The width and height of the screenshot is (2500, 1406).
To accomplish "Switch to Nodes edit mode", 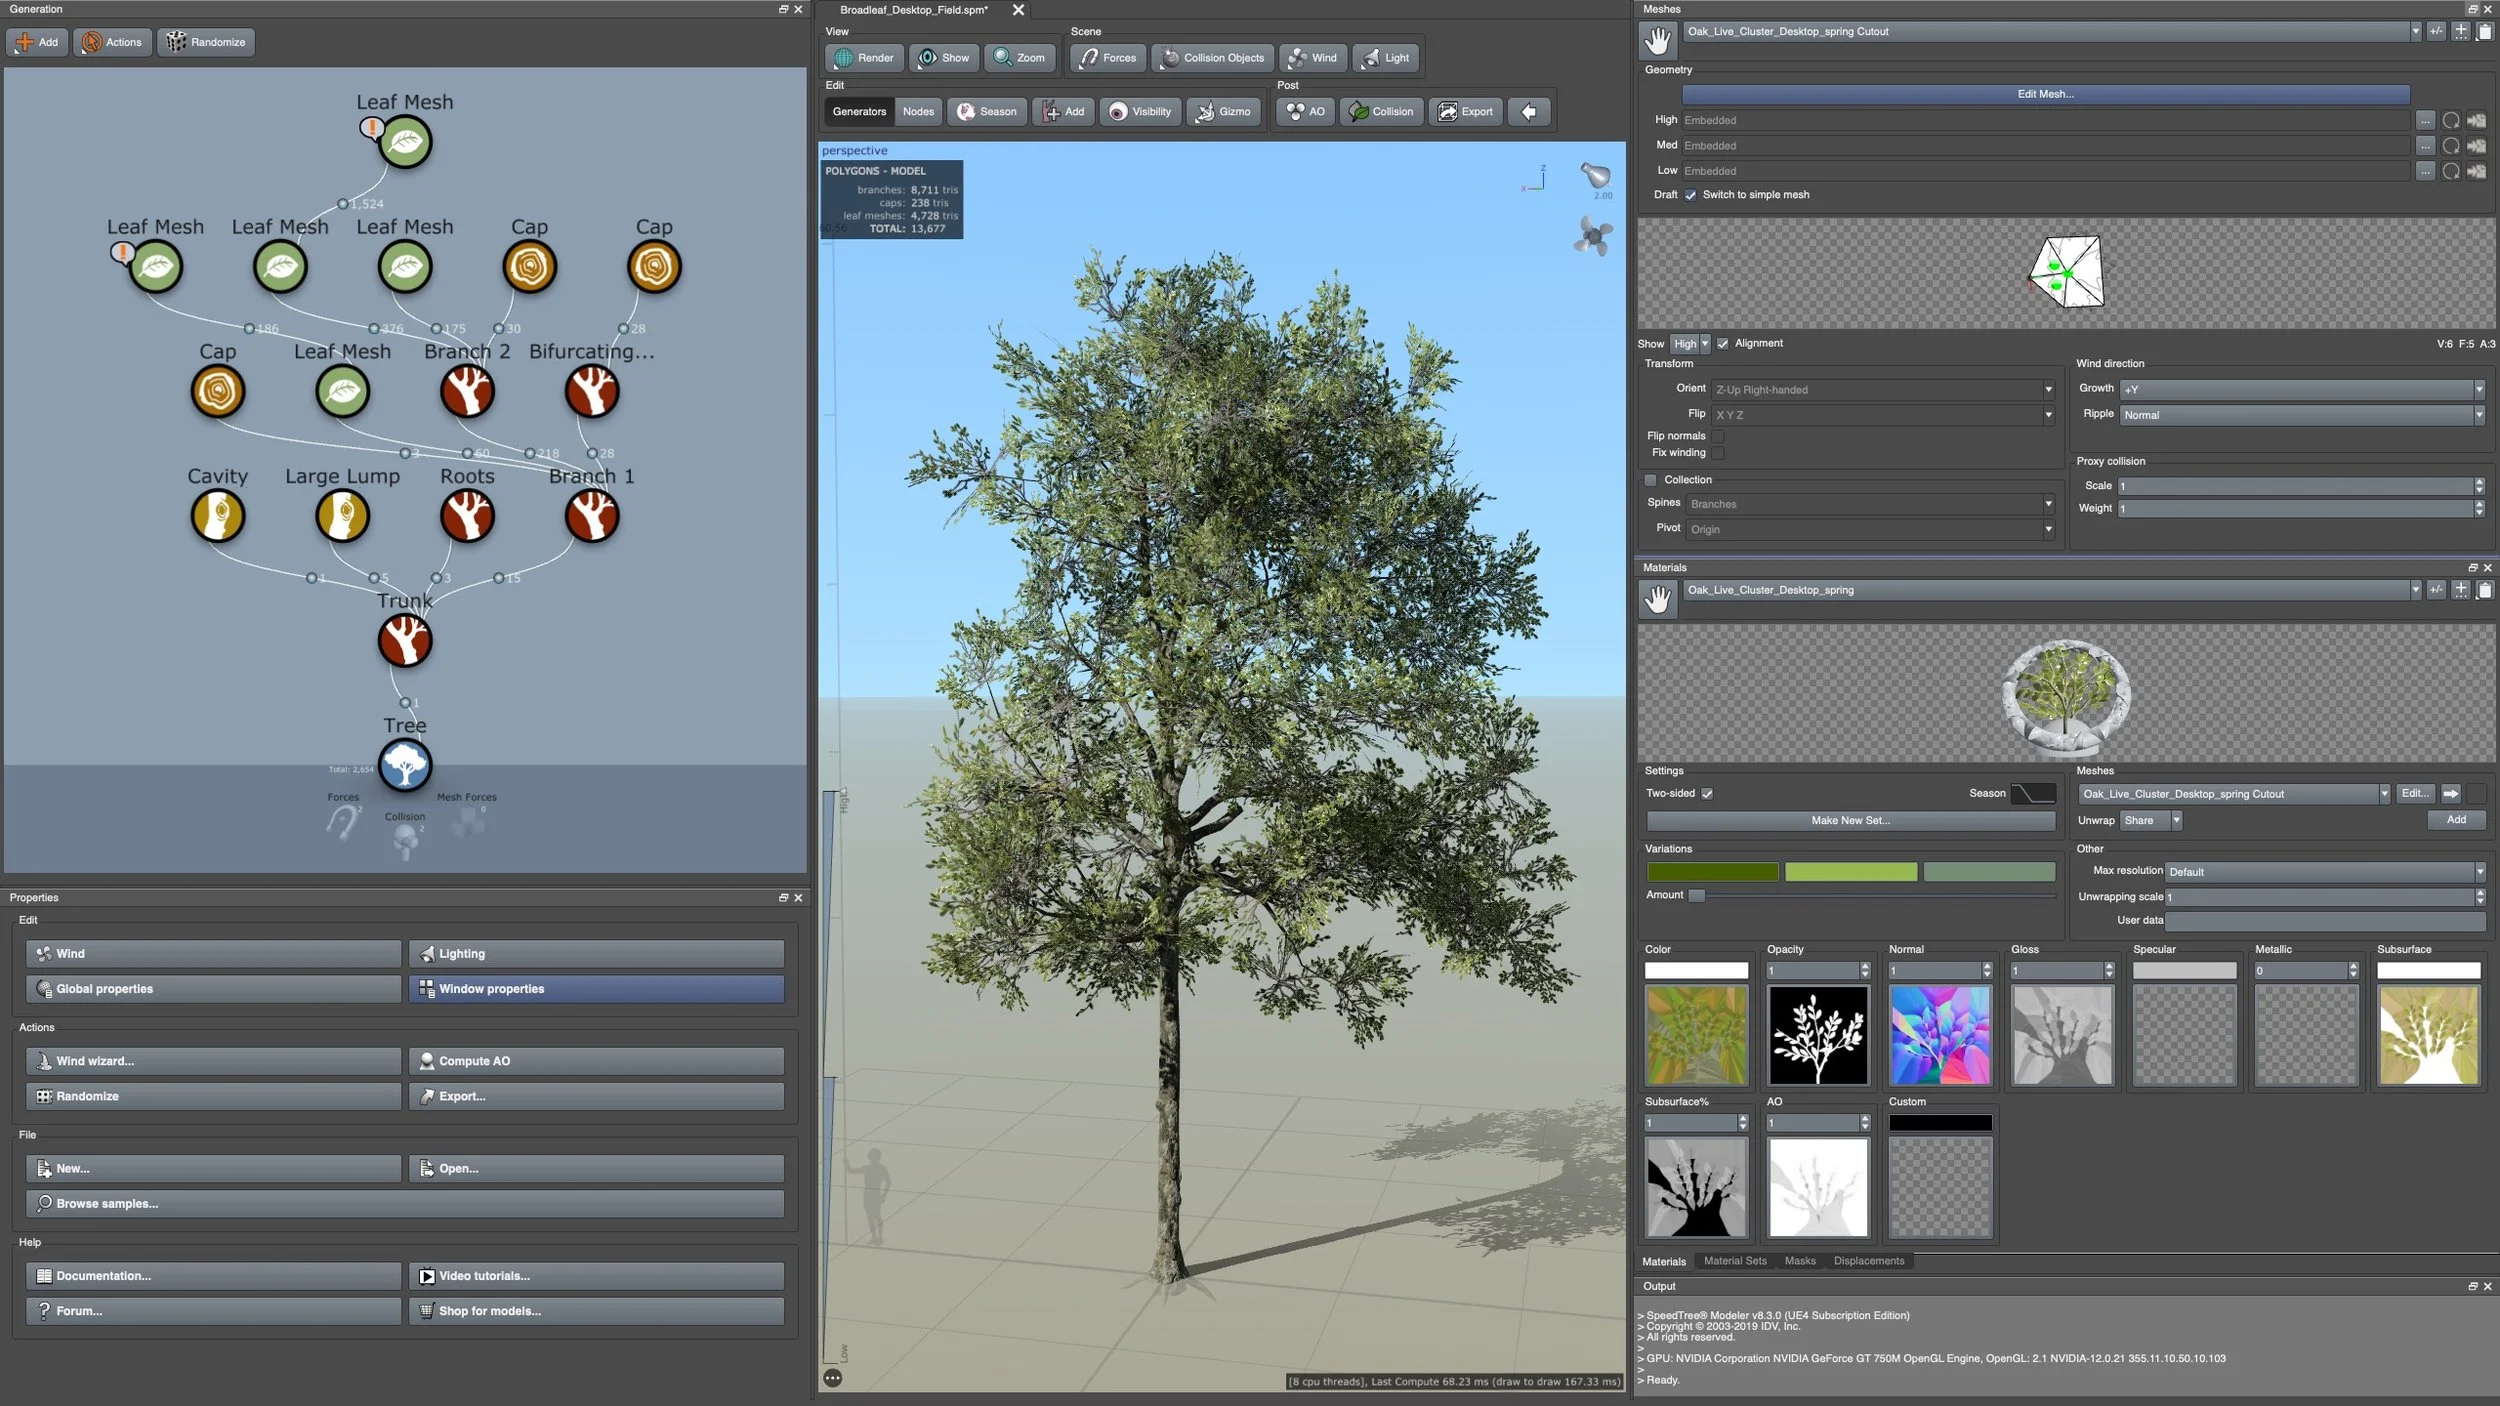I will (918, 112).
